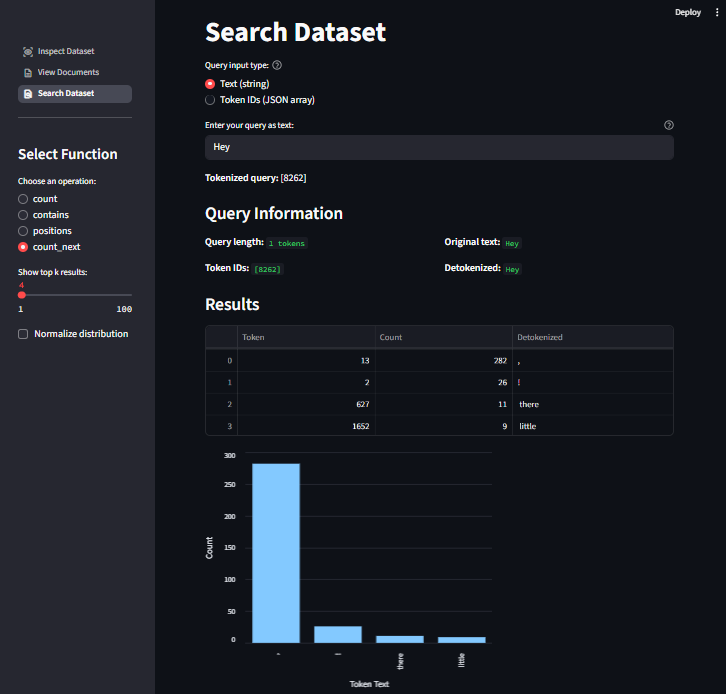Click the View Documents page icon
Screen dimensions: 726x694
tap(28, 73)
